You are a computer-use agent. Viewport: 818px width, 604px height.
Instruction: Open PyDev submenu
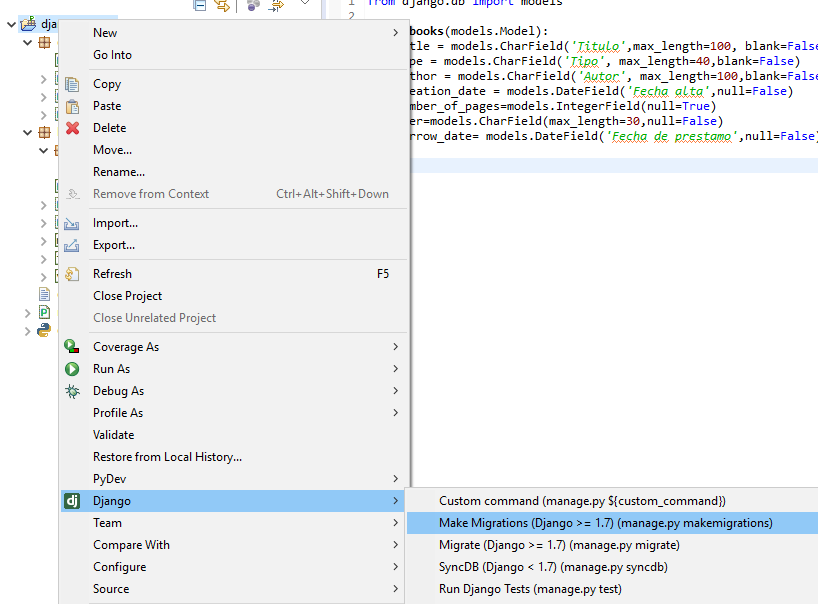coord(233,478)
